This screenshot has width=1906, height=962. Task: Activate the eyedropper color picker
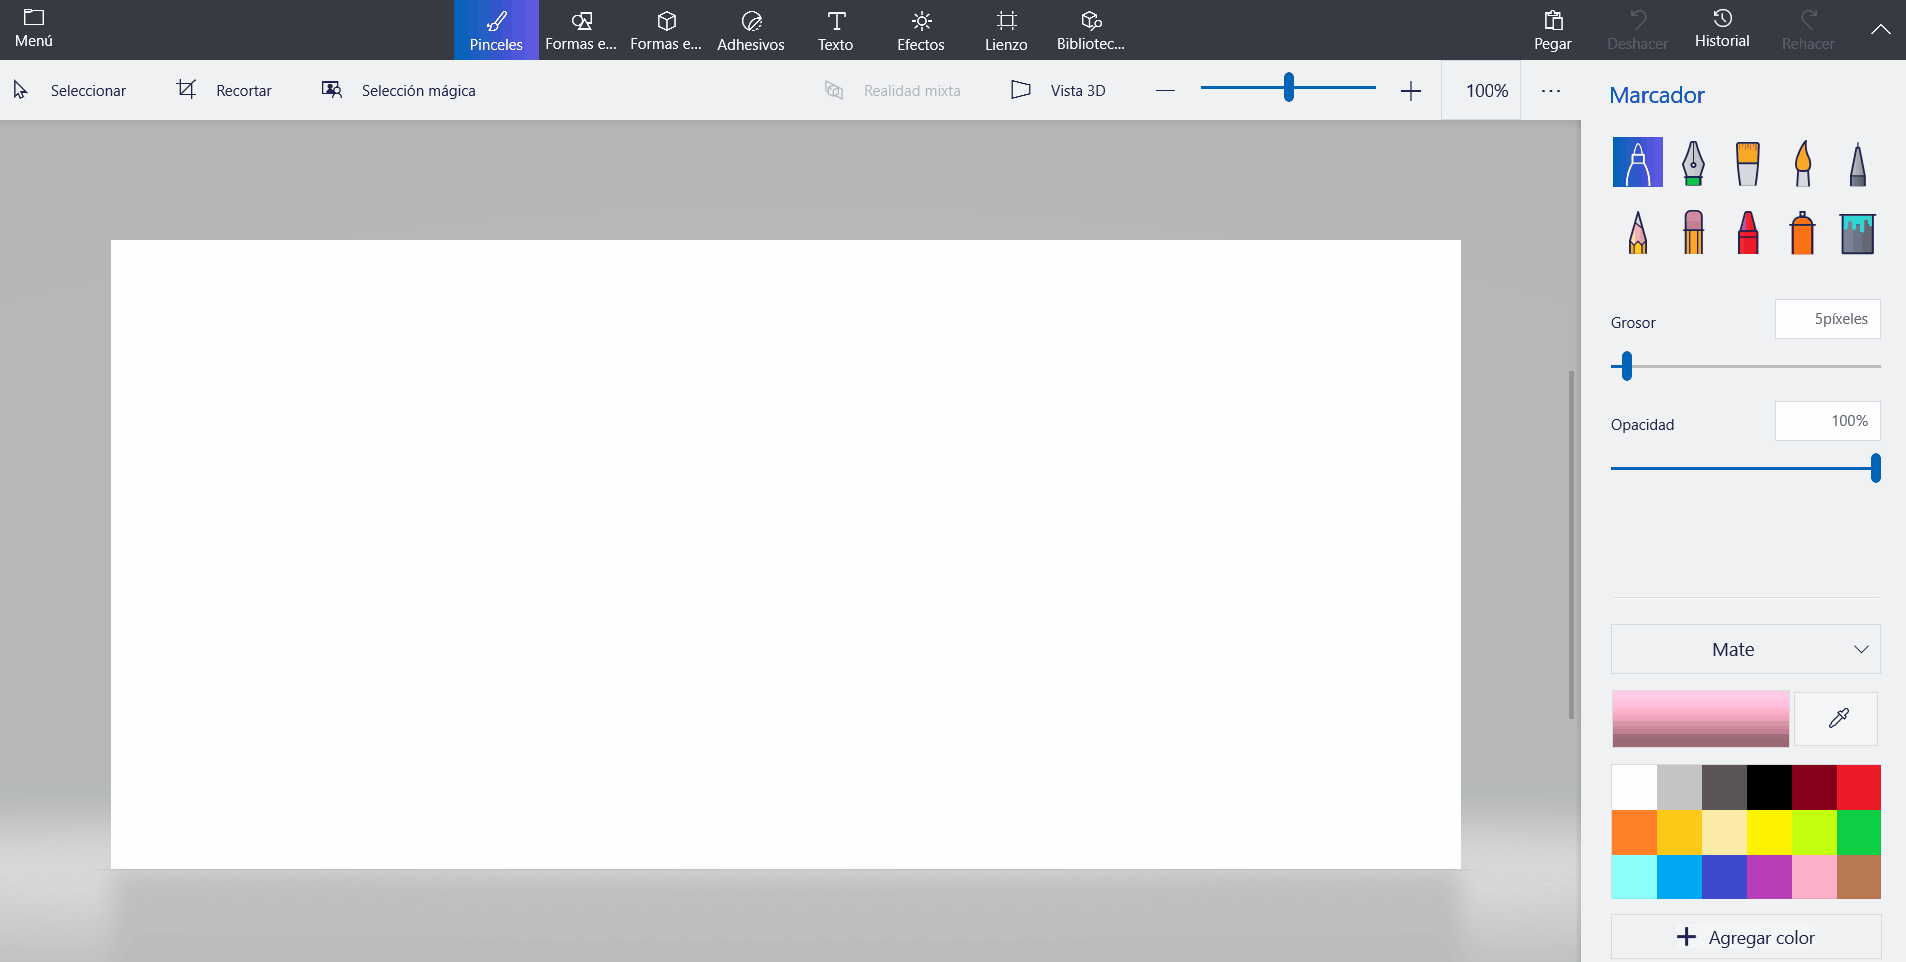point(1837,718)
